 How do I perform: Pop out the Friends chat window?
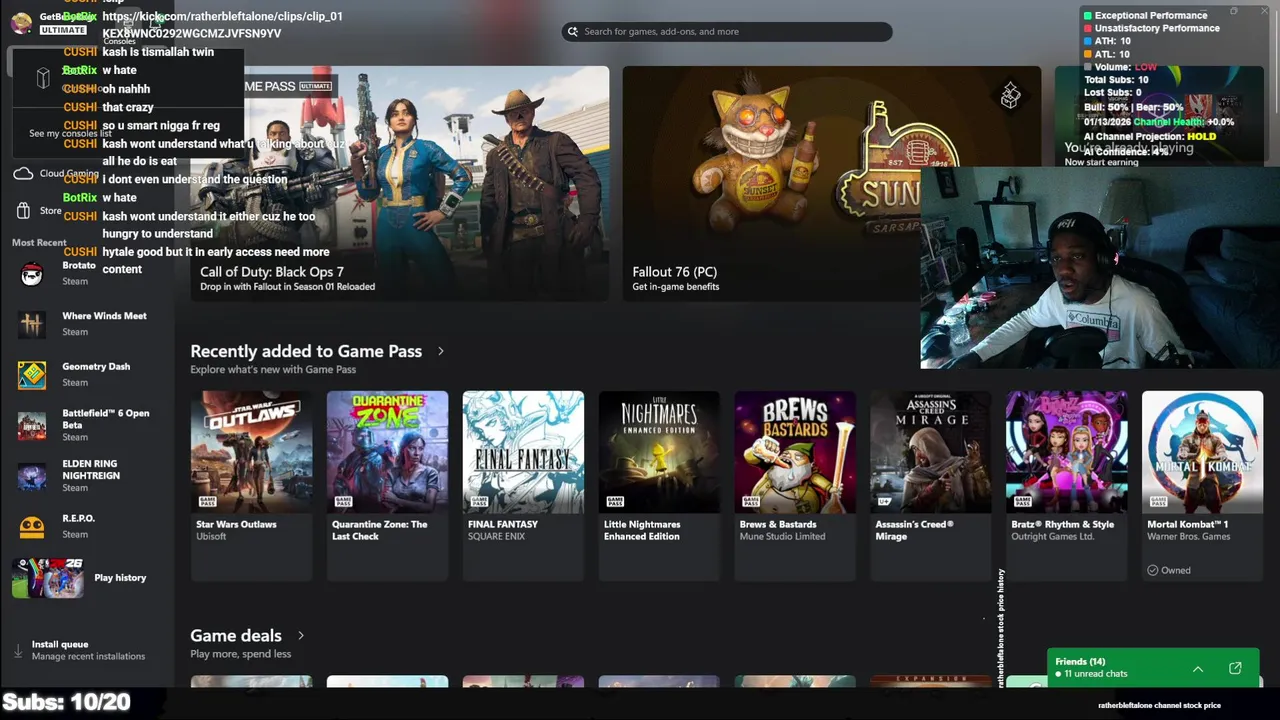point(1235,668)
